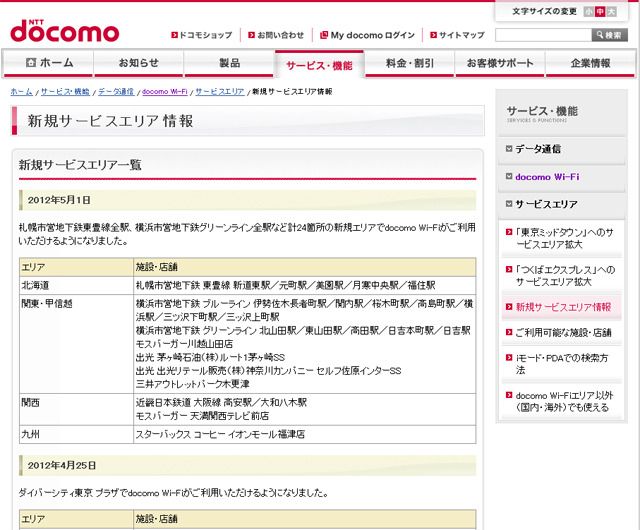Click 三井アウトレットパーク木更津 text
Screen dimensions: 640x530
[193, 384]
